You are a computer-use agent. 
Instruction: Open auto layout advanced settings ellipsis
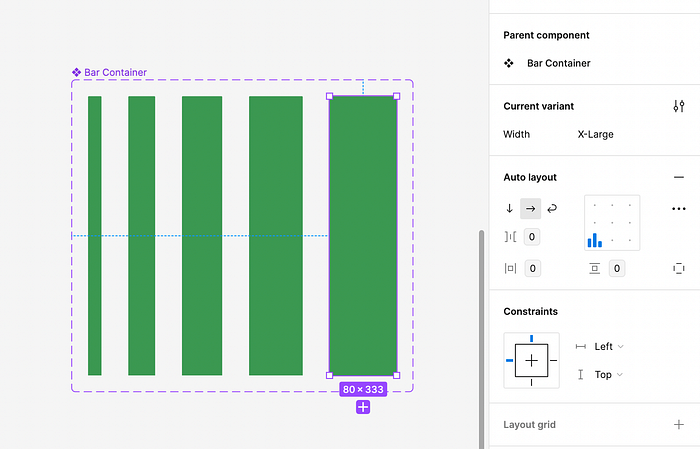tap(679, 208)
